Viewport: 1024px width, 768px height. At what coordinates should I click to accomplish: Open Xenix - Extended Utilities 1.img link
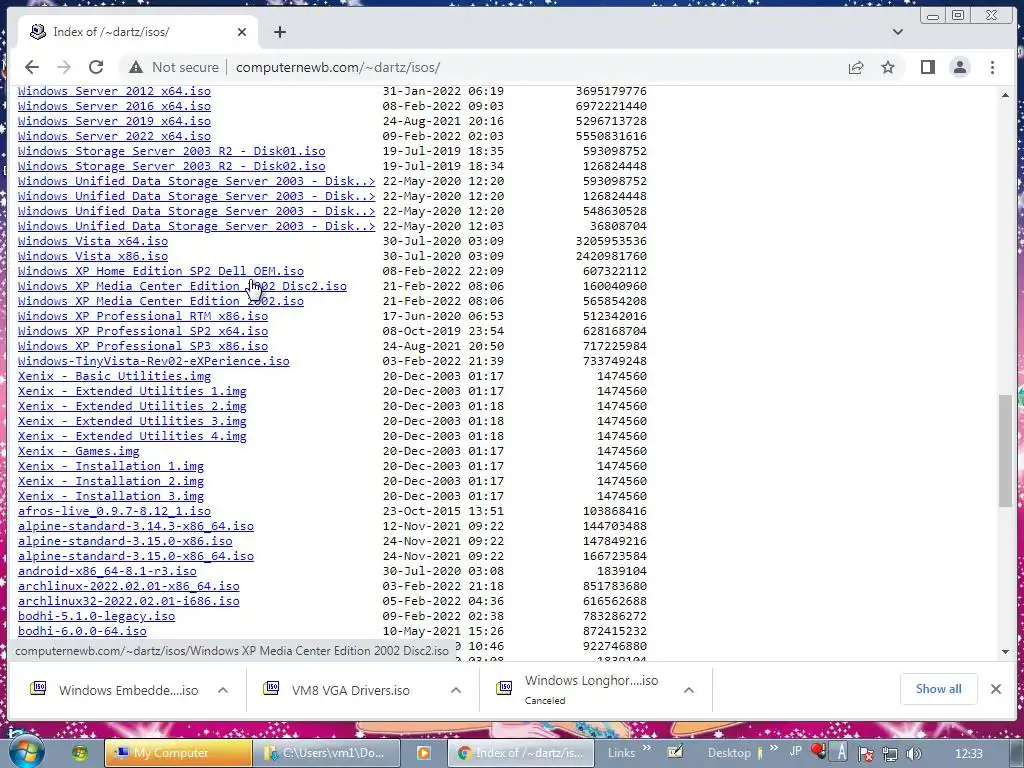click(x=132, y=391)
